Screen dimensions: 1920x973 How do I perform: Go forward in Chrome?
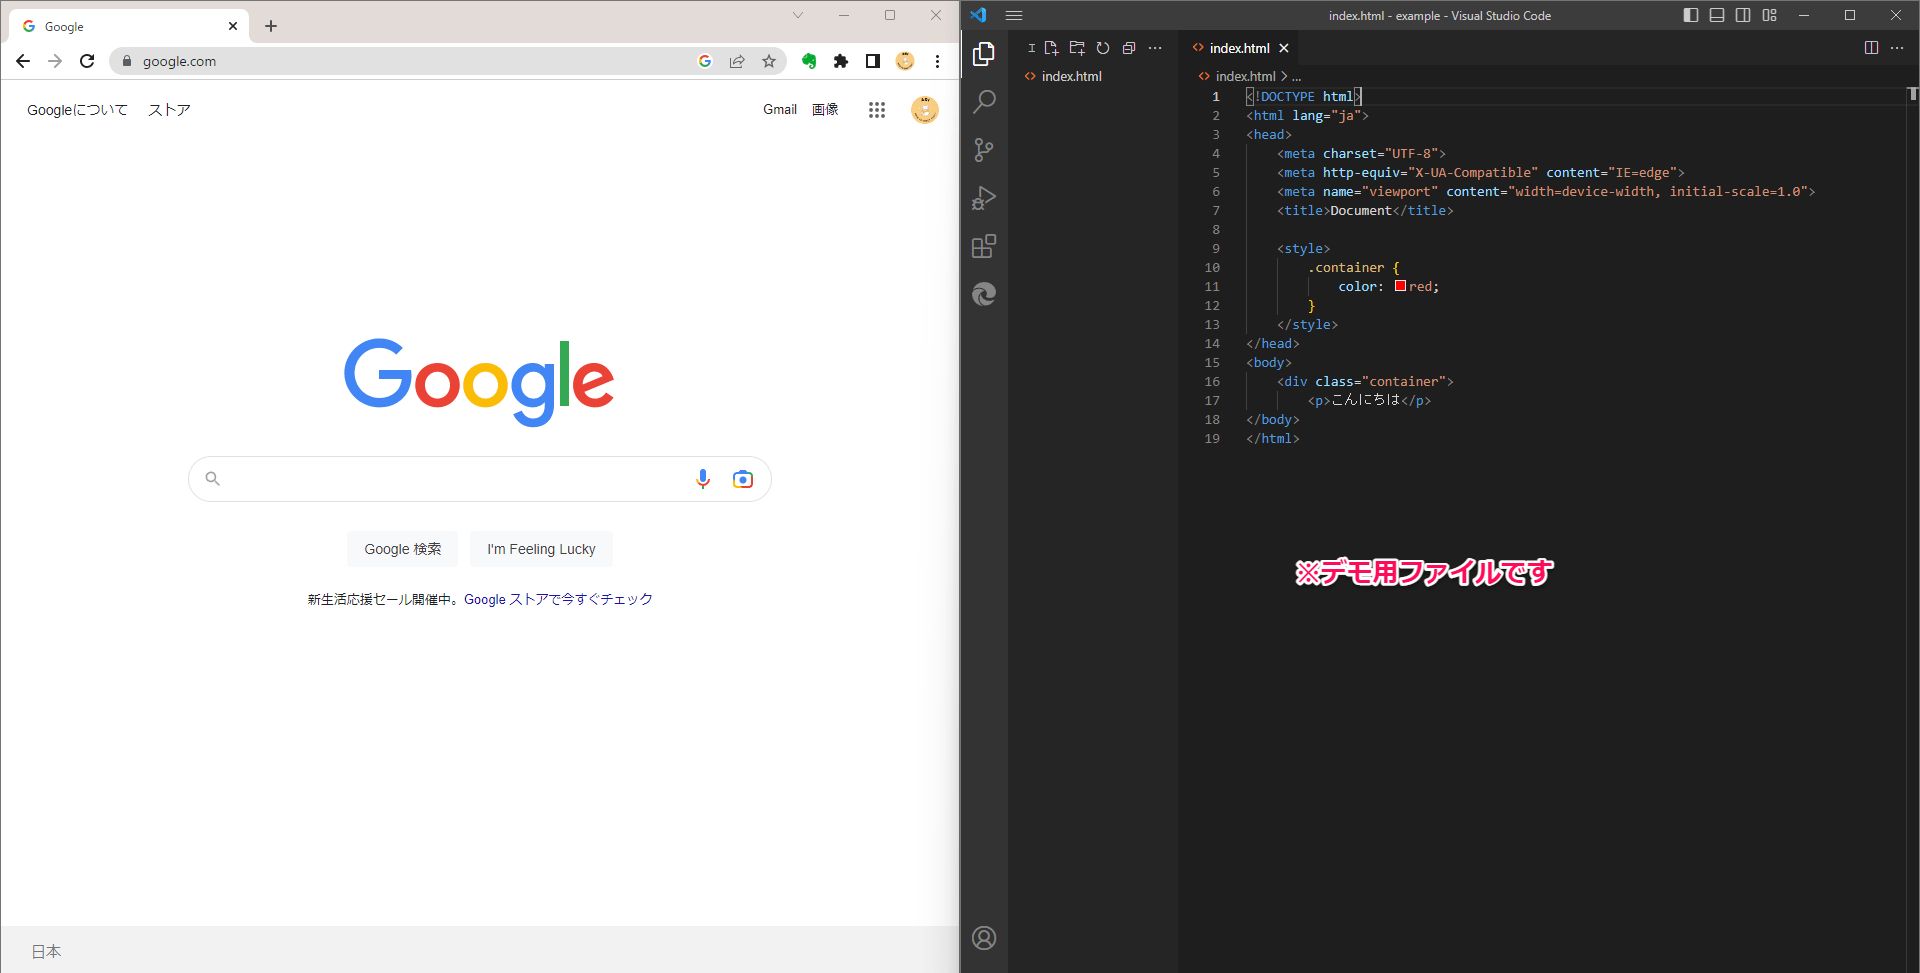coord(55,61)
